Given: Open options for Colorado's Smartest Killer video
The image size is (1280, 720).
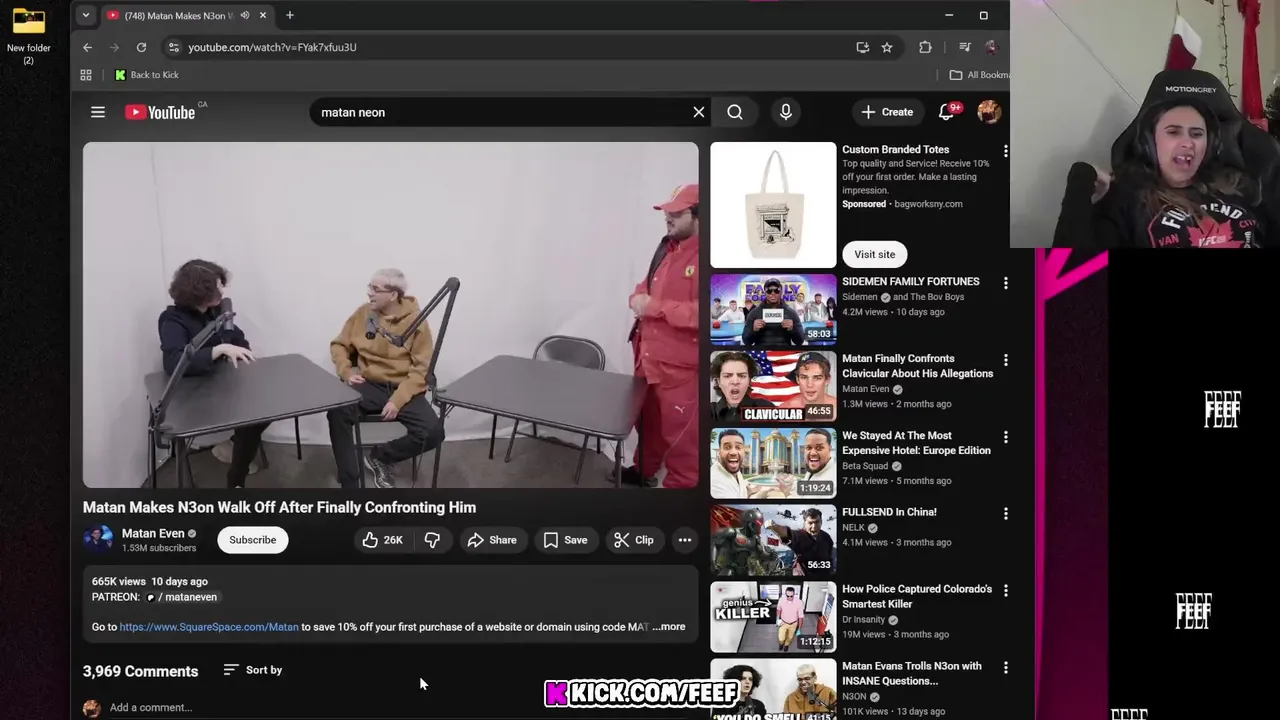Looking at the screenshot, I should pyautogui.click(x=1005, y=591).
